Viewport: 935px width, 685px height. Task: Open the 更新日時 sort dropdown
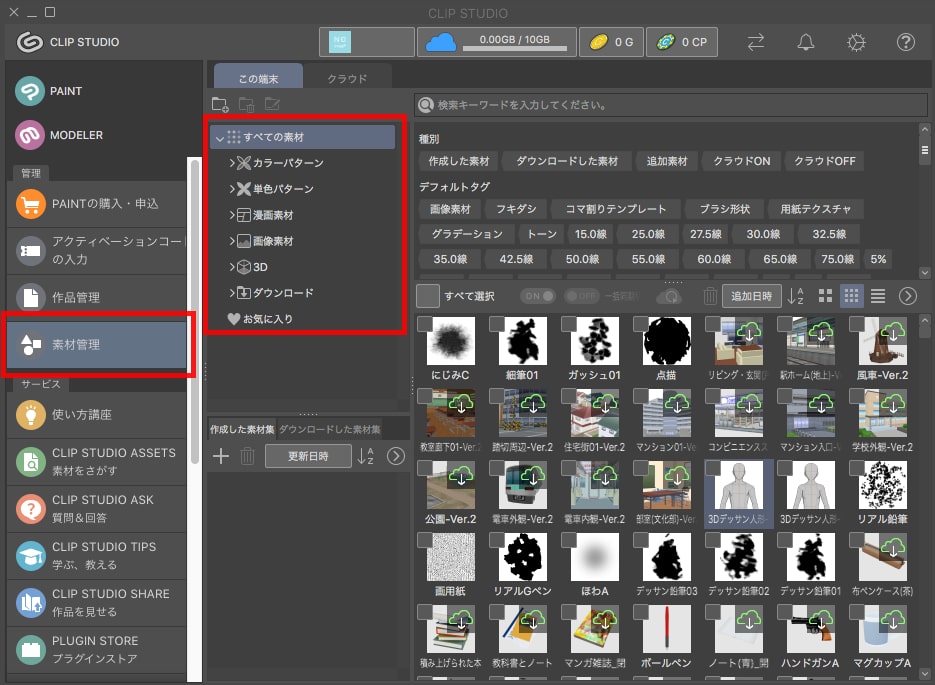(x=308, y=456)
